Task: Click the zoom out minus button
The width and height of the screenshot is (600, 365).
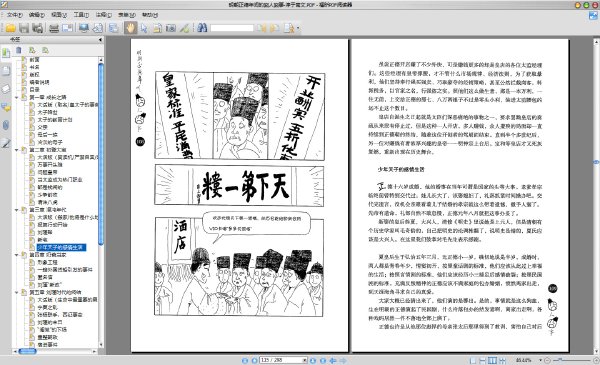Action: [x=547, y=360]
